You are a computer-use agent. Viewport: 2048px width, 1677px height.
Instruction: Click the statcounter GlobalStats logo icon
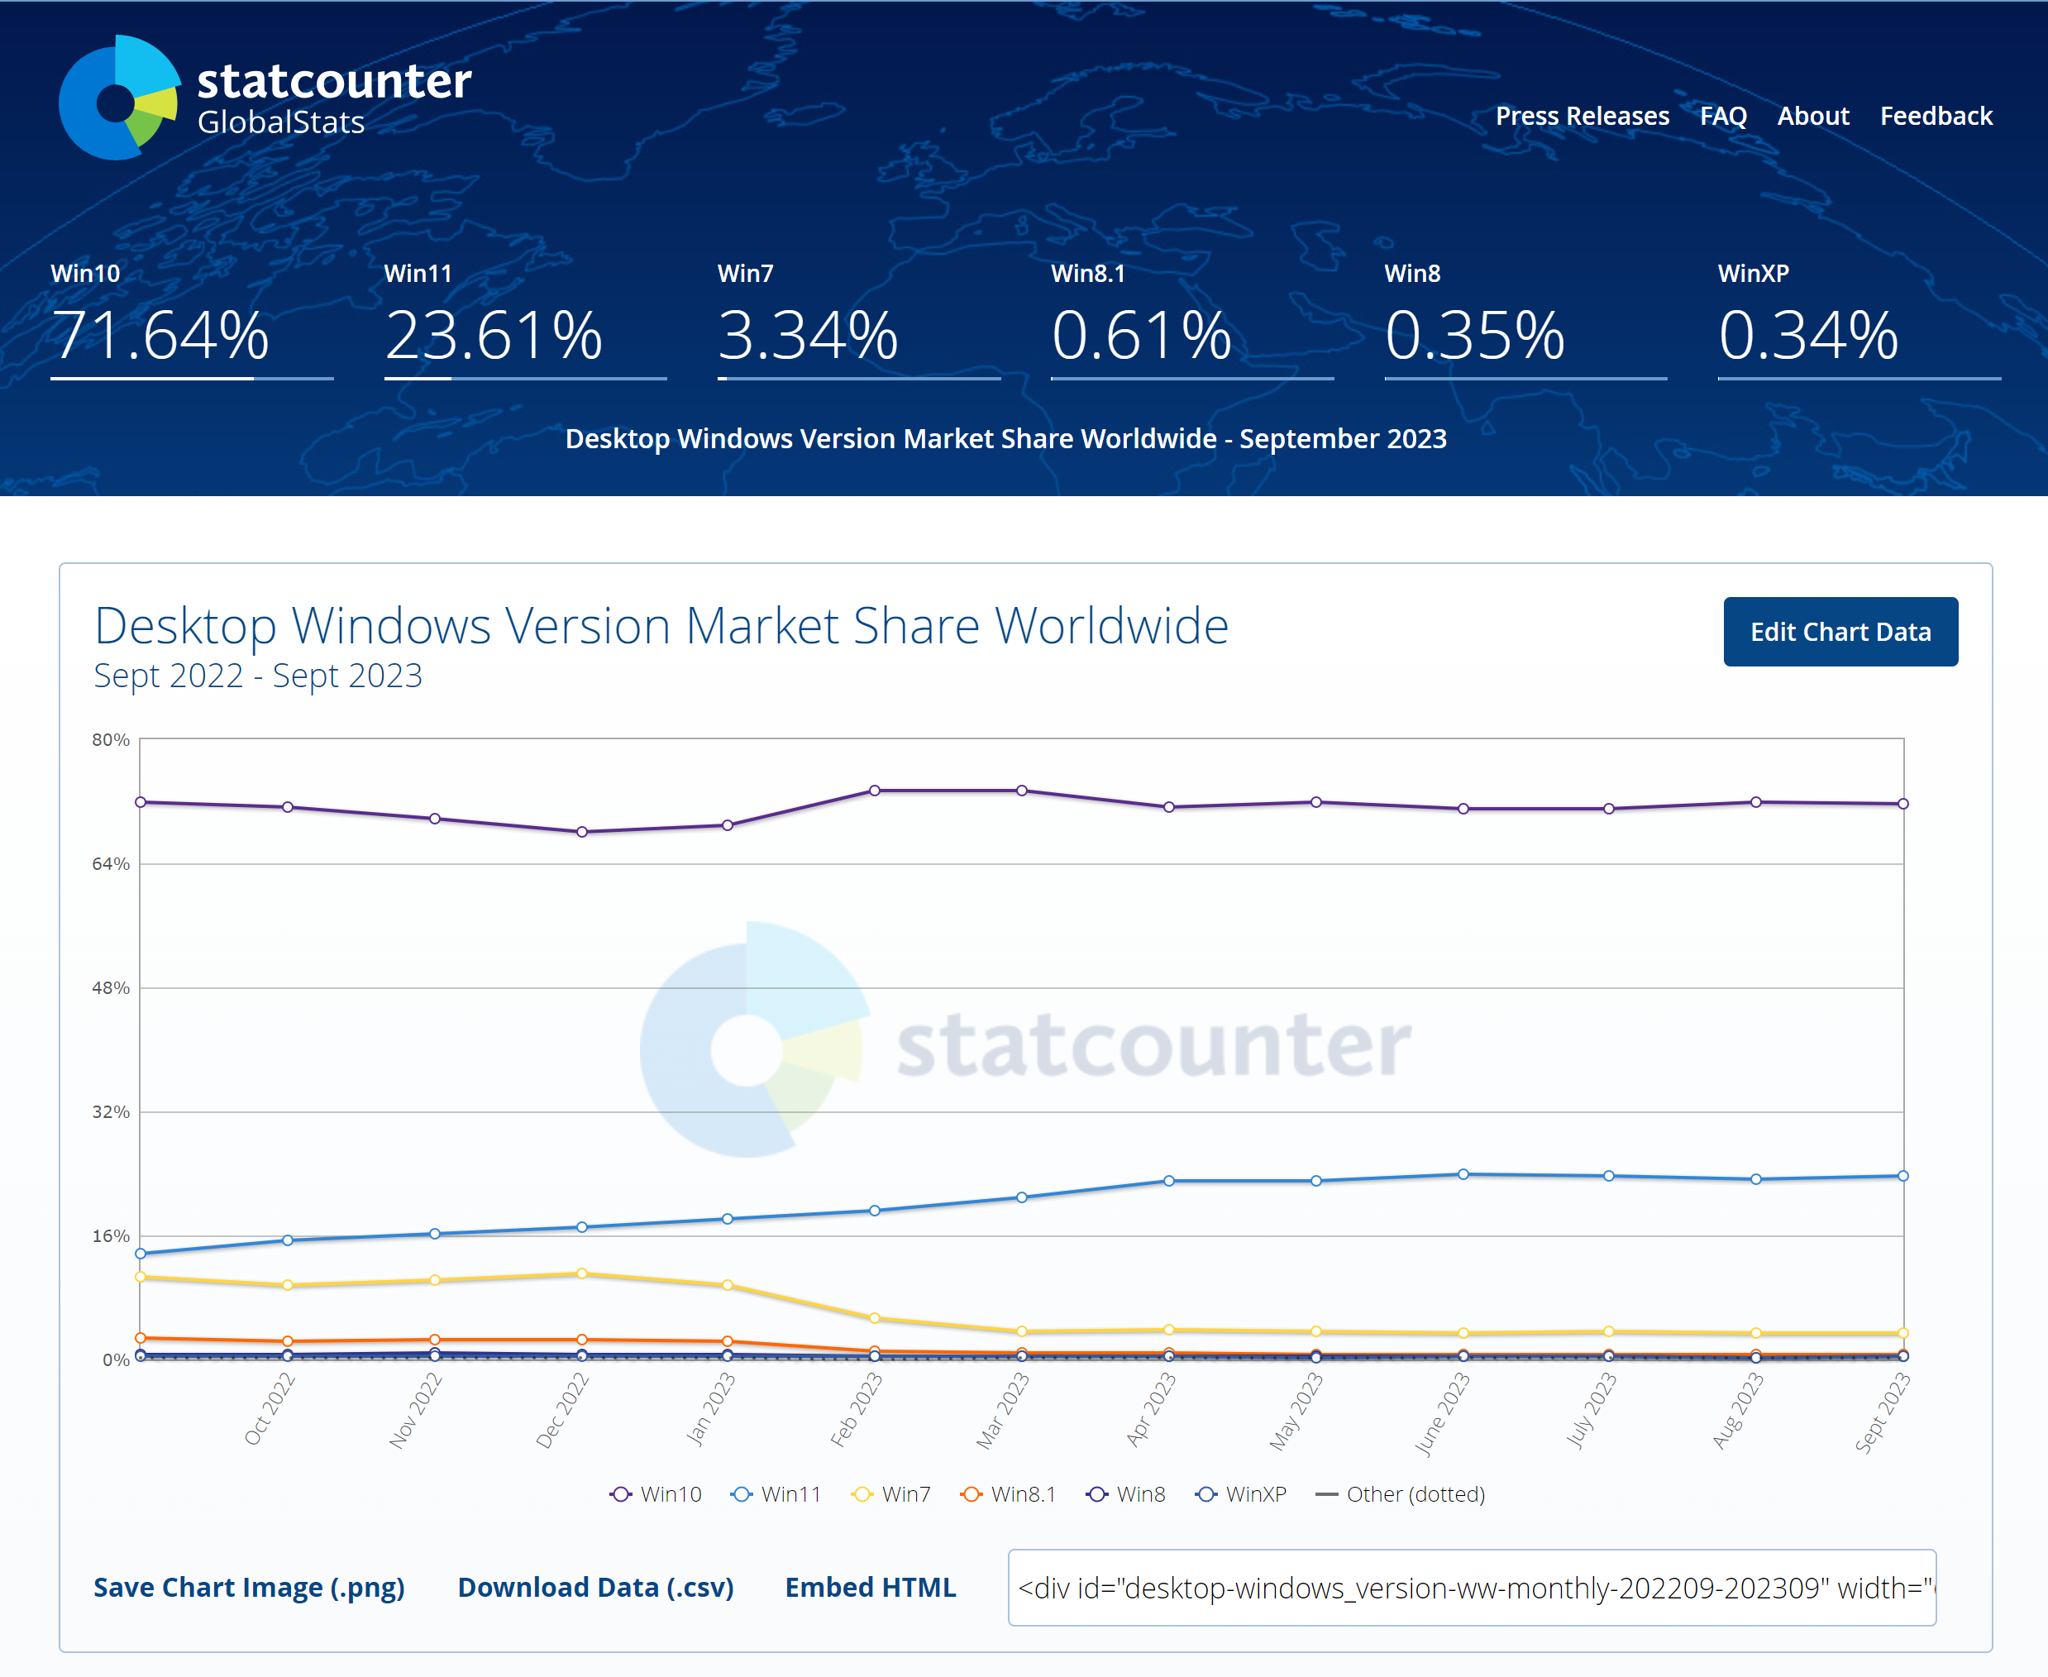coord(119,99)
